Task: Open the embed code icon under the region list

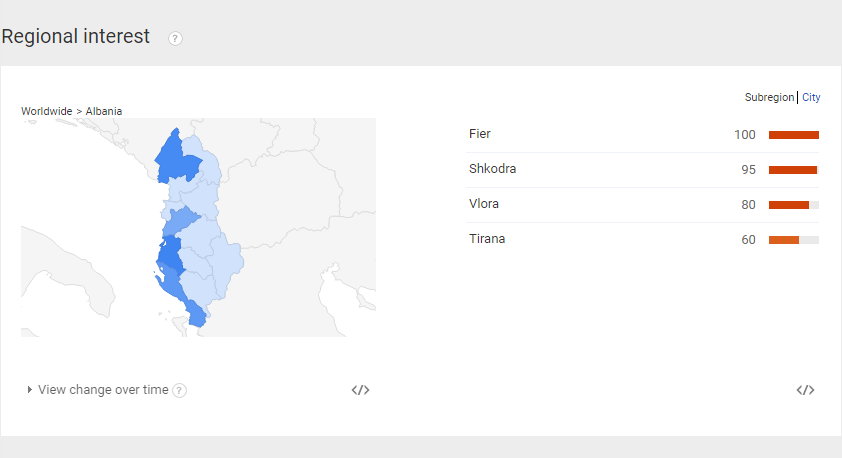Action: (x=805, y=390)
